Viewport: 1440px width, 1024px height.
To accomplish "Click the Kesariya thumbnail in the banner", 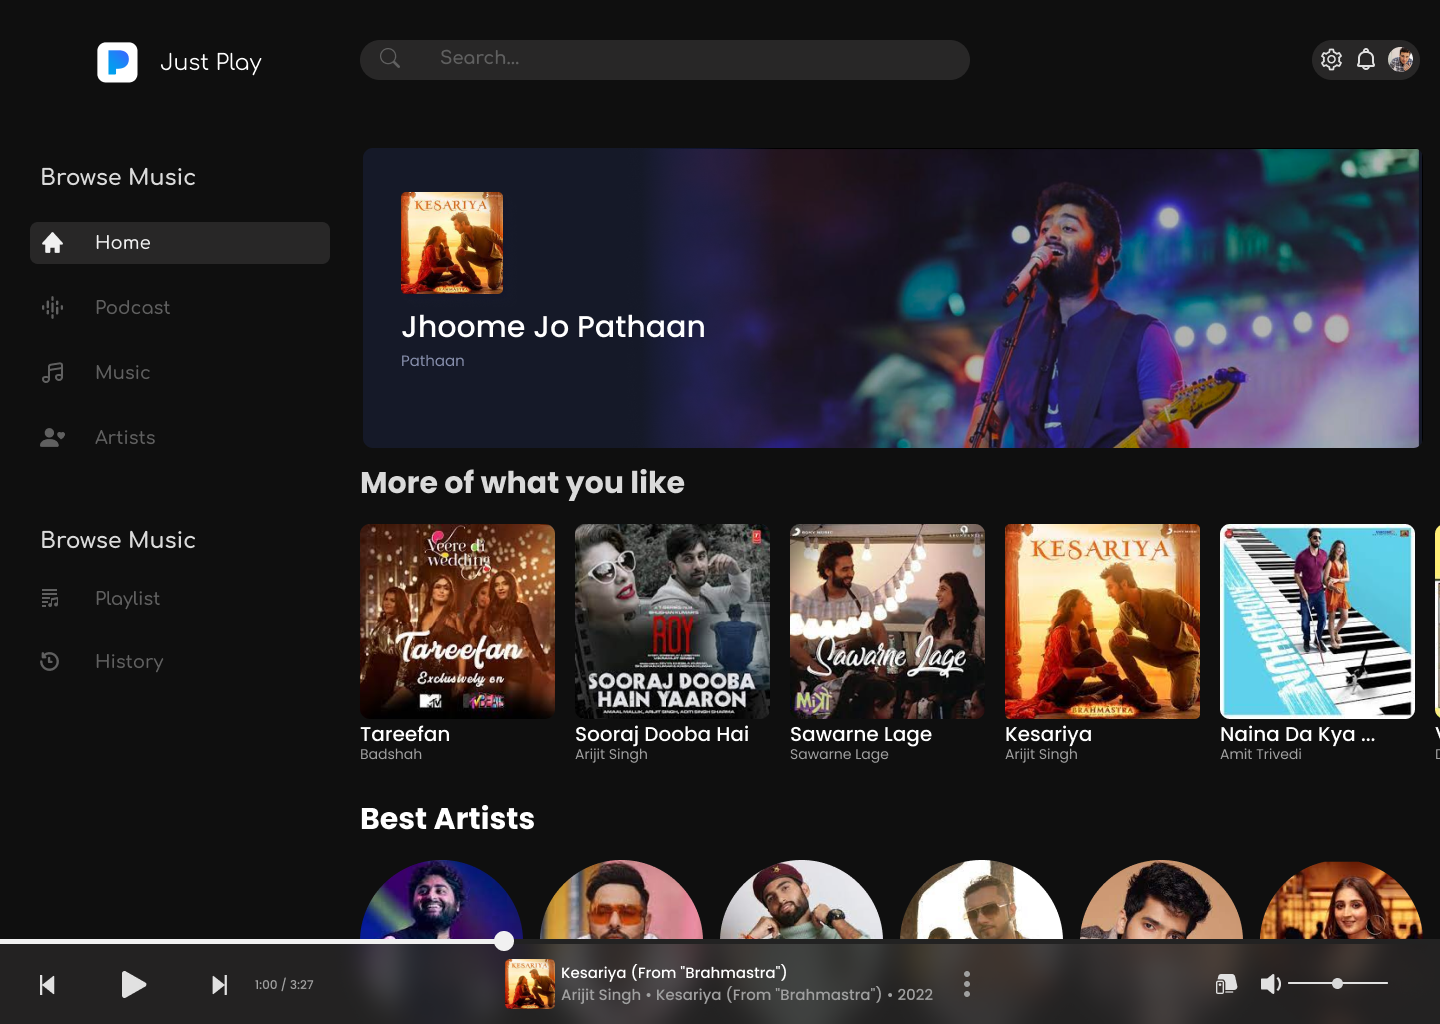I will tap(452, 243).
